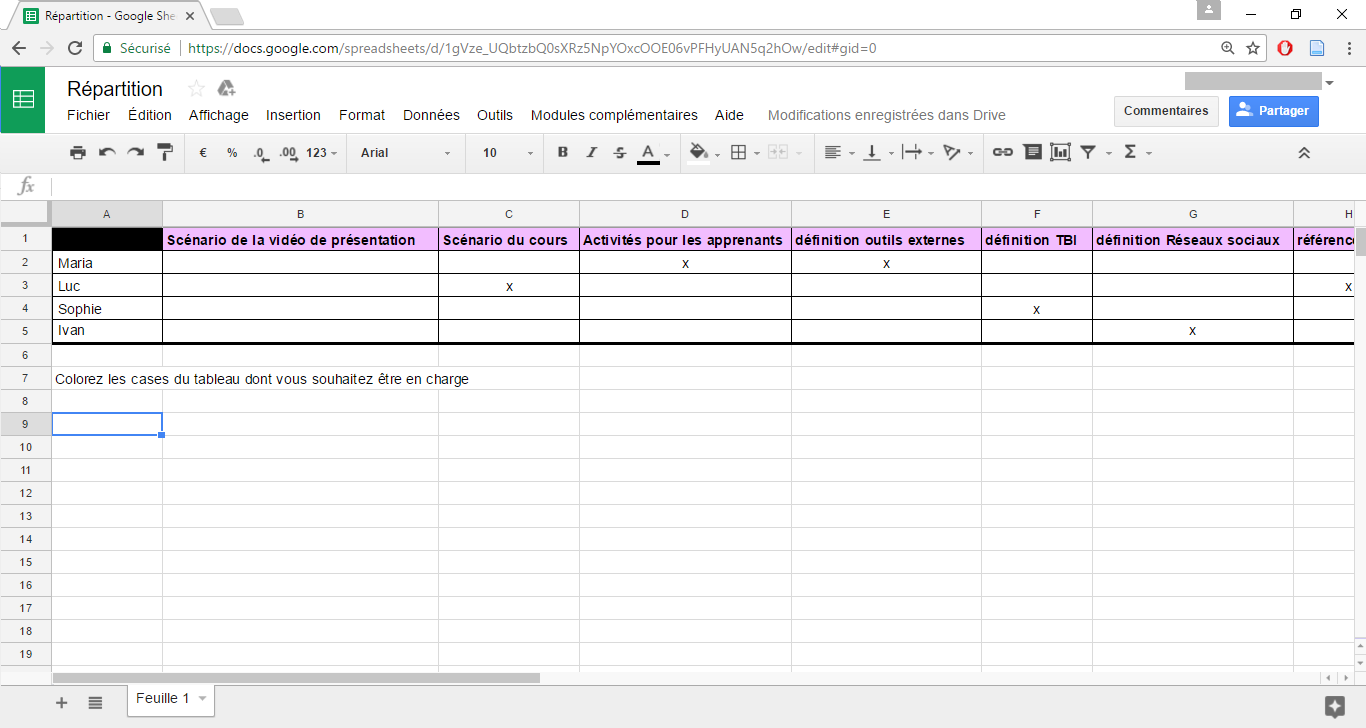Click the cell containing Maria
This screenshot has width=1366, height=728.
[x=107, y=263]
